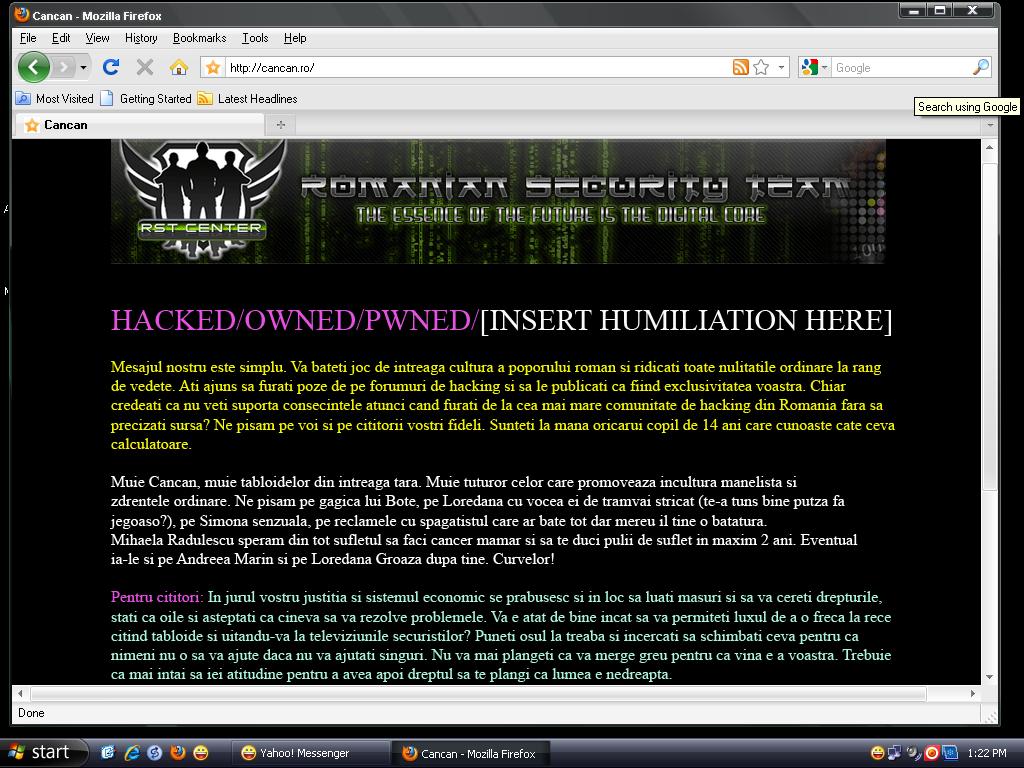Click the magnifier search button
Screen dimensions: 1024x768
(981, 67)
